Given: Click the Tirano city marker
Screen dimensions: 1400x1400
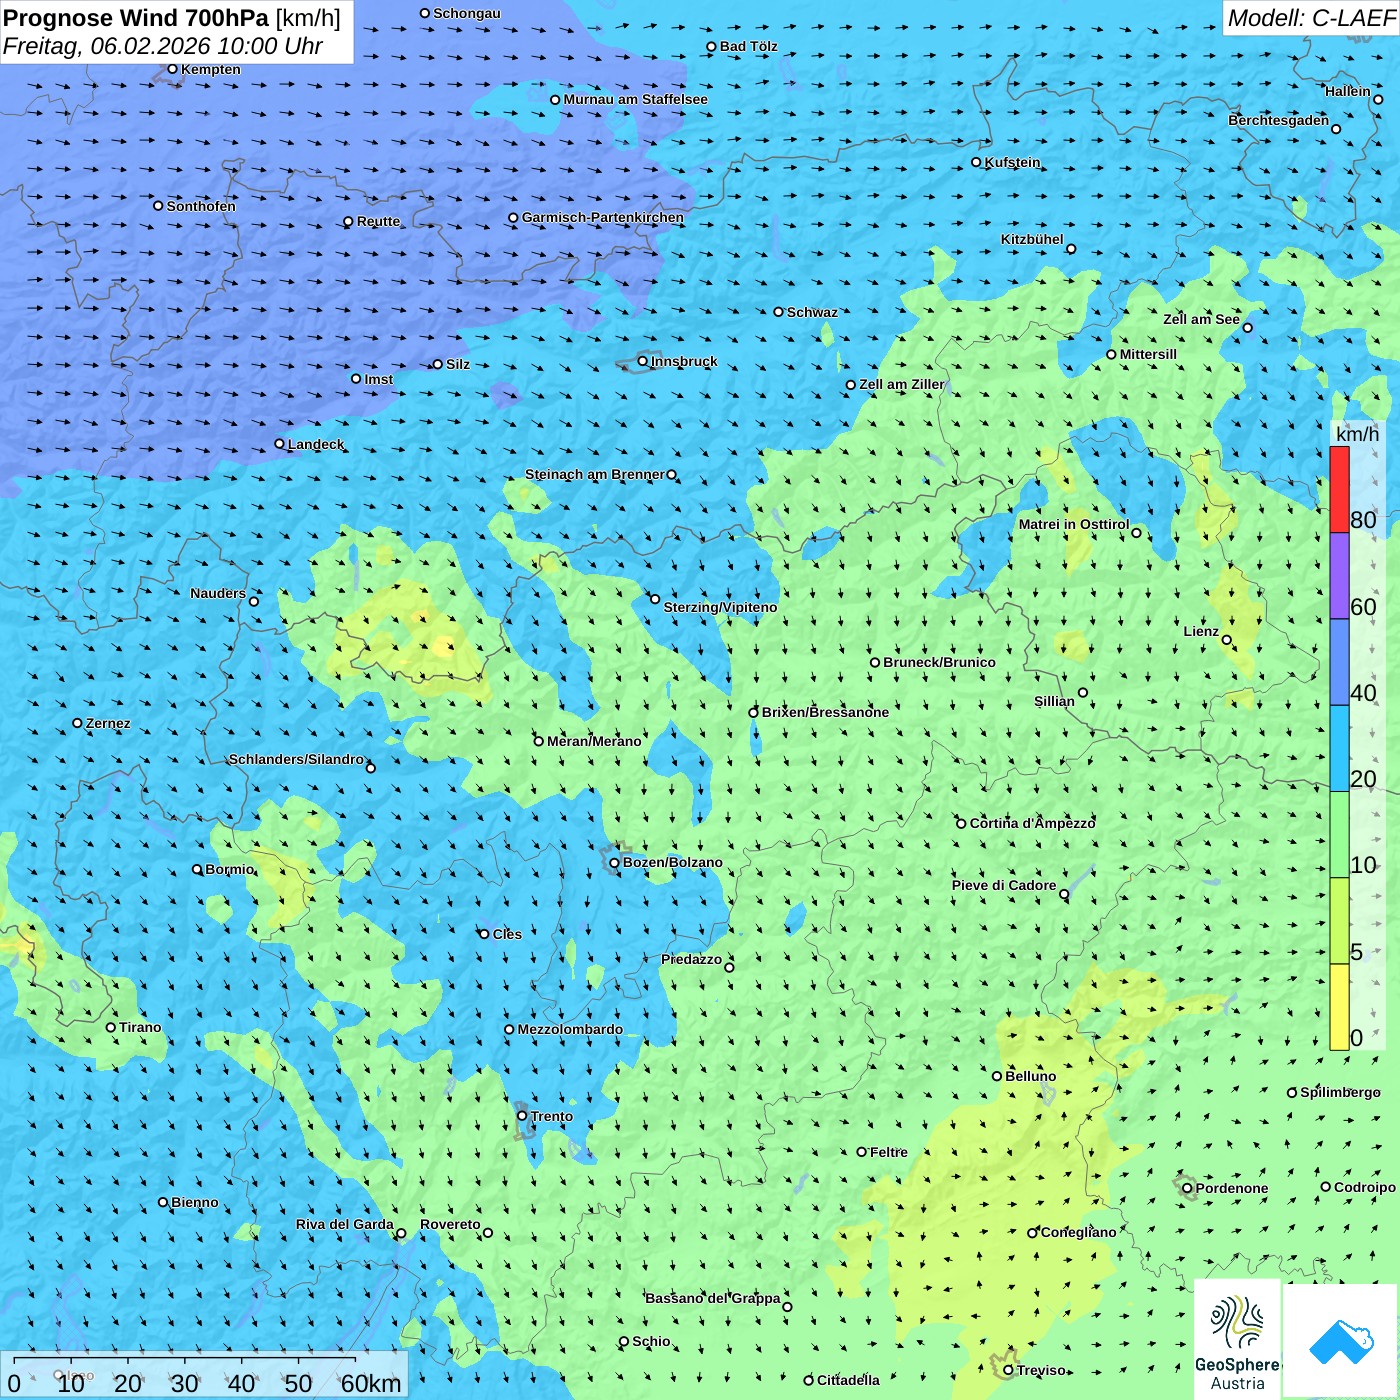Looking at the screenshot, I should coord(111,1027).
